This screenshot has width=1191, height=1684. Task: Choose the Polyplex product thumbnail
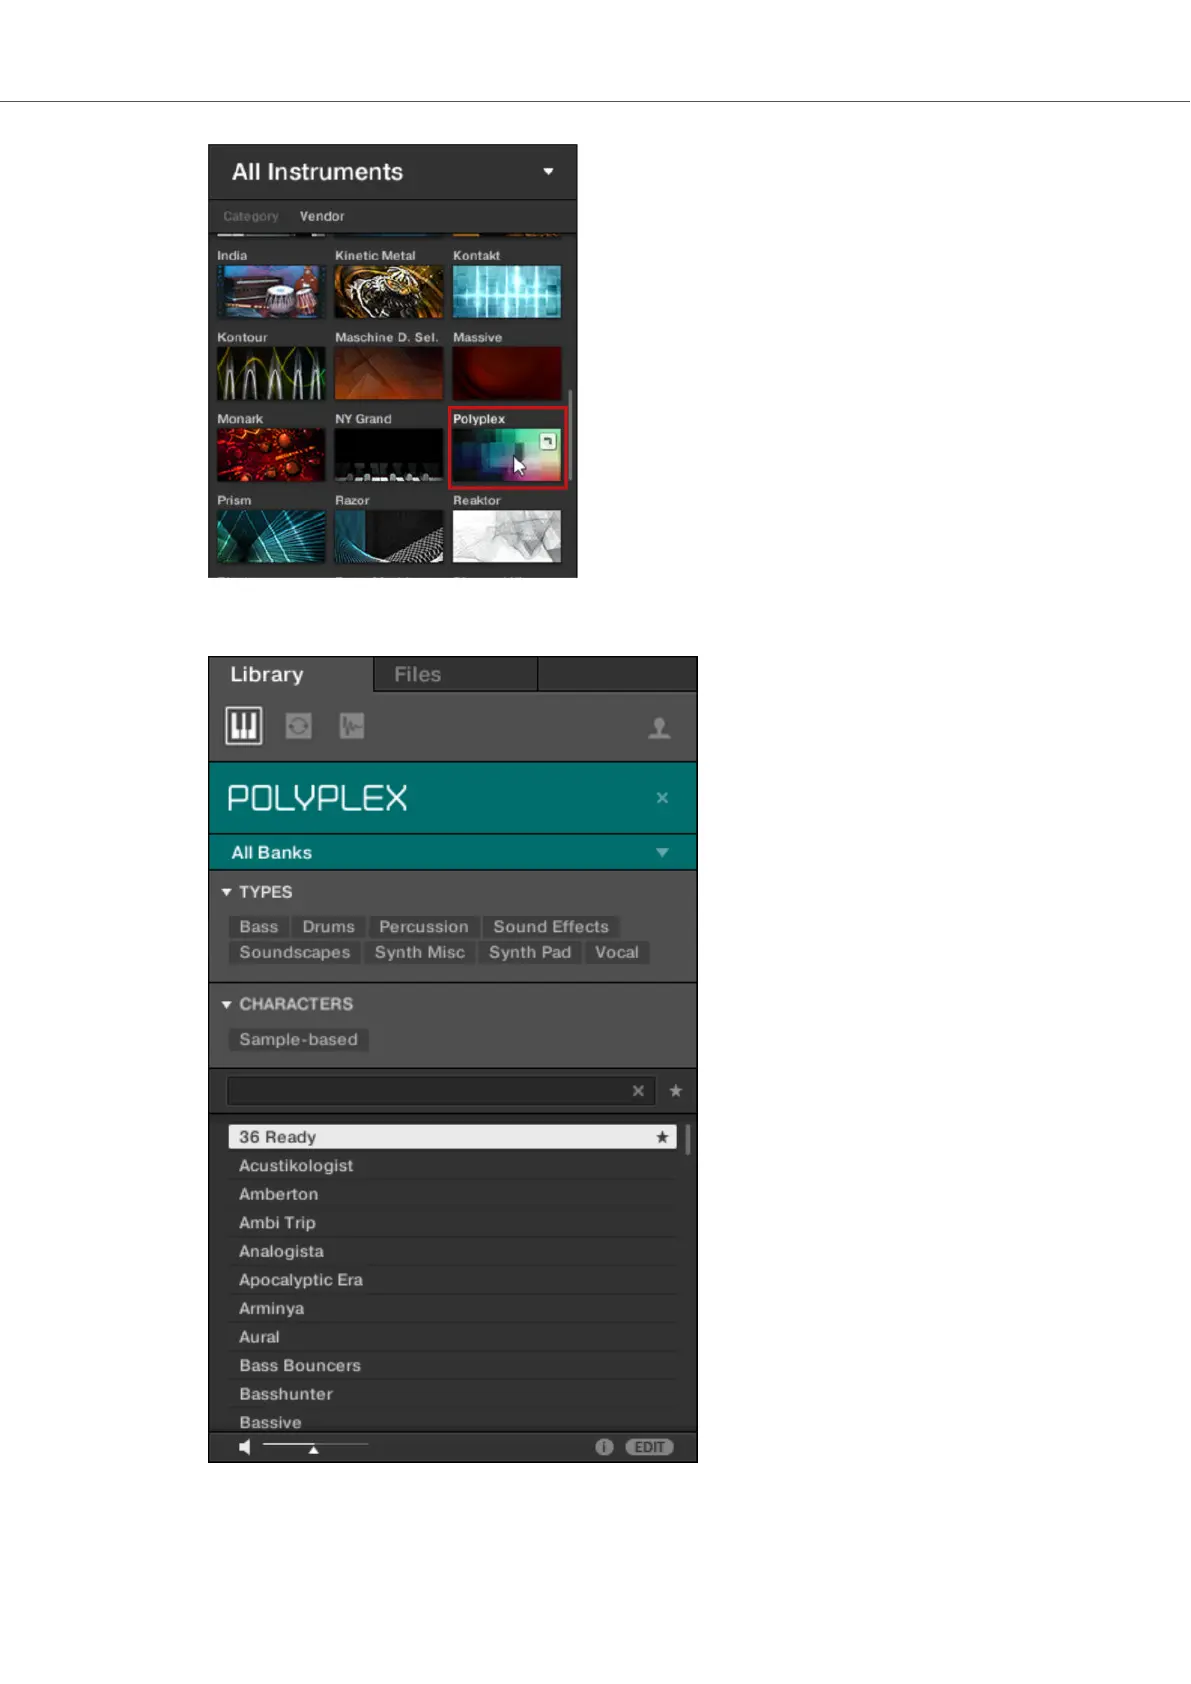pyautogui.click(x=507, y=455)
